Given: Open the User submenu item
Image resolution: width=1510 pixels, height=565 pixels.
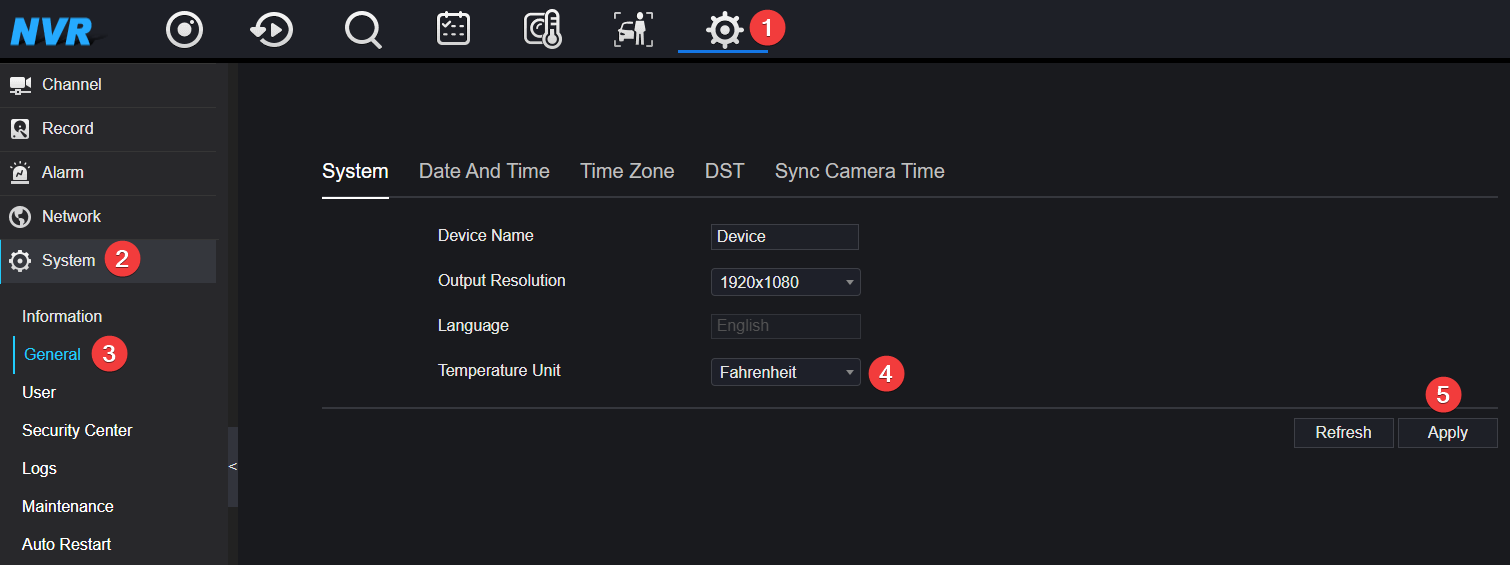Looking at the screenshot, I should (39, 392).
